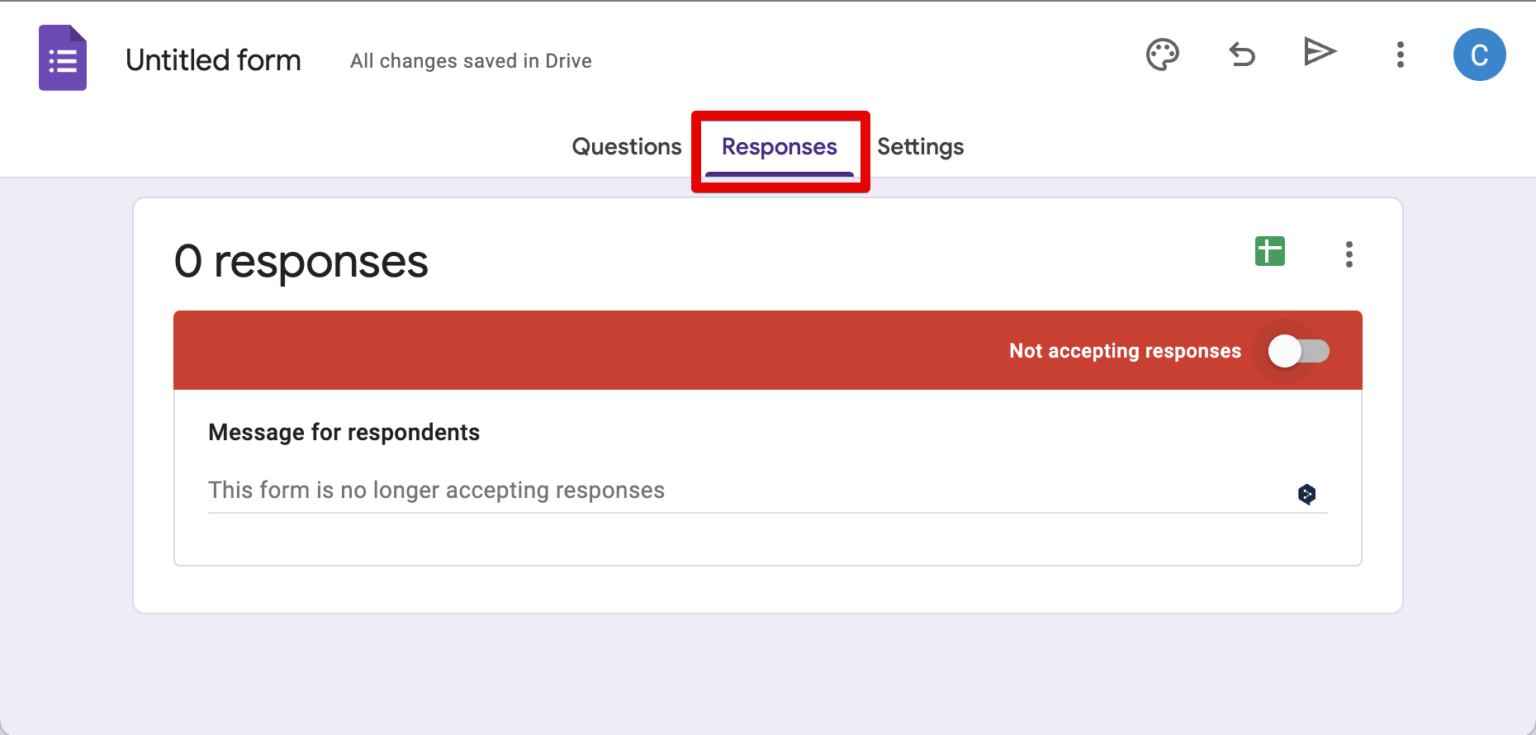Open the 'All changes saved in Drive' status
Viewport: 1536px width, 735px height.
click(x=470, y=61)
